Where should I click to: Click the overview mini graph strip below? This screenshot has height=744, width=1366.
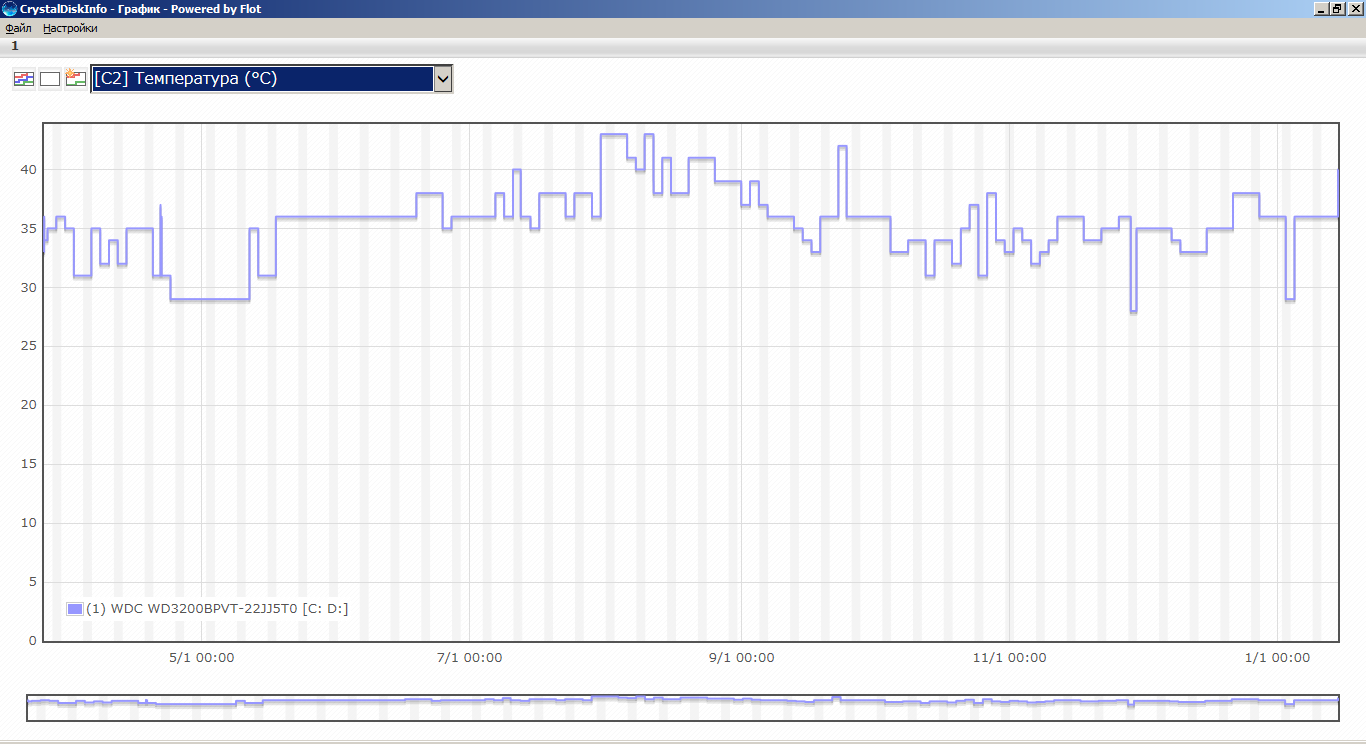(682, 707)
